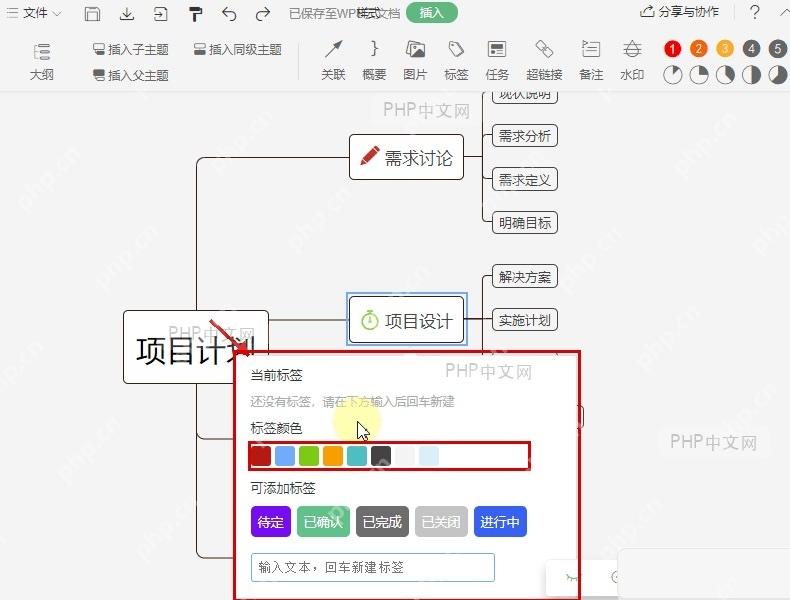Insert a 超链接 hyperlink
Screen dimensions: 790x600
click(x=544, y=61)
